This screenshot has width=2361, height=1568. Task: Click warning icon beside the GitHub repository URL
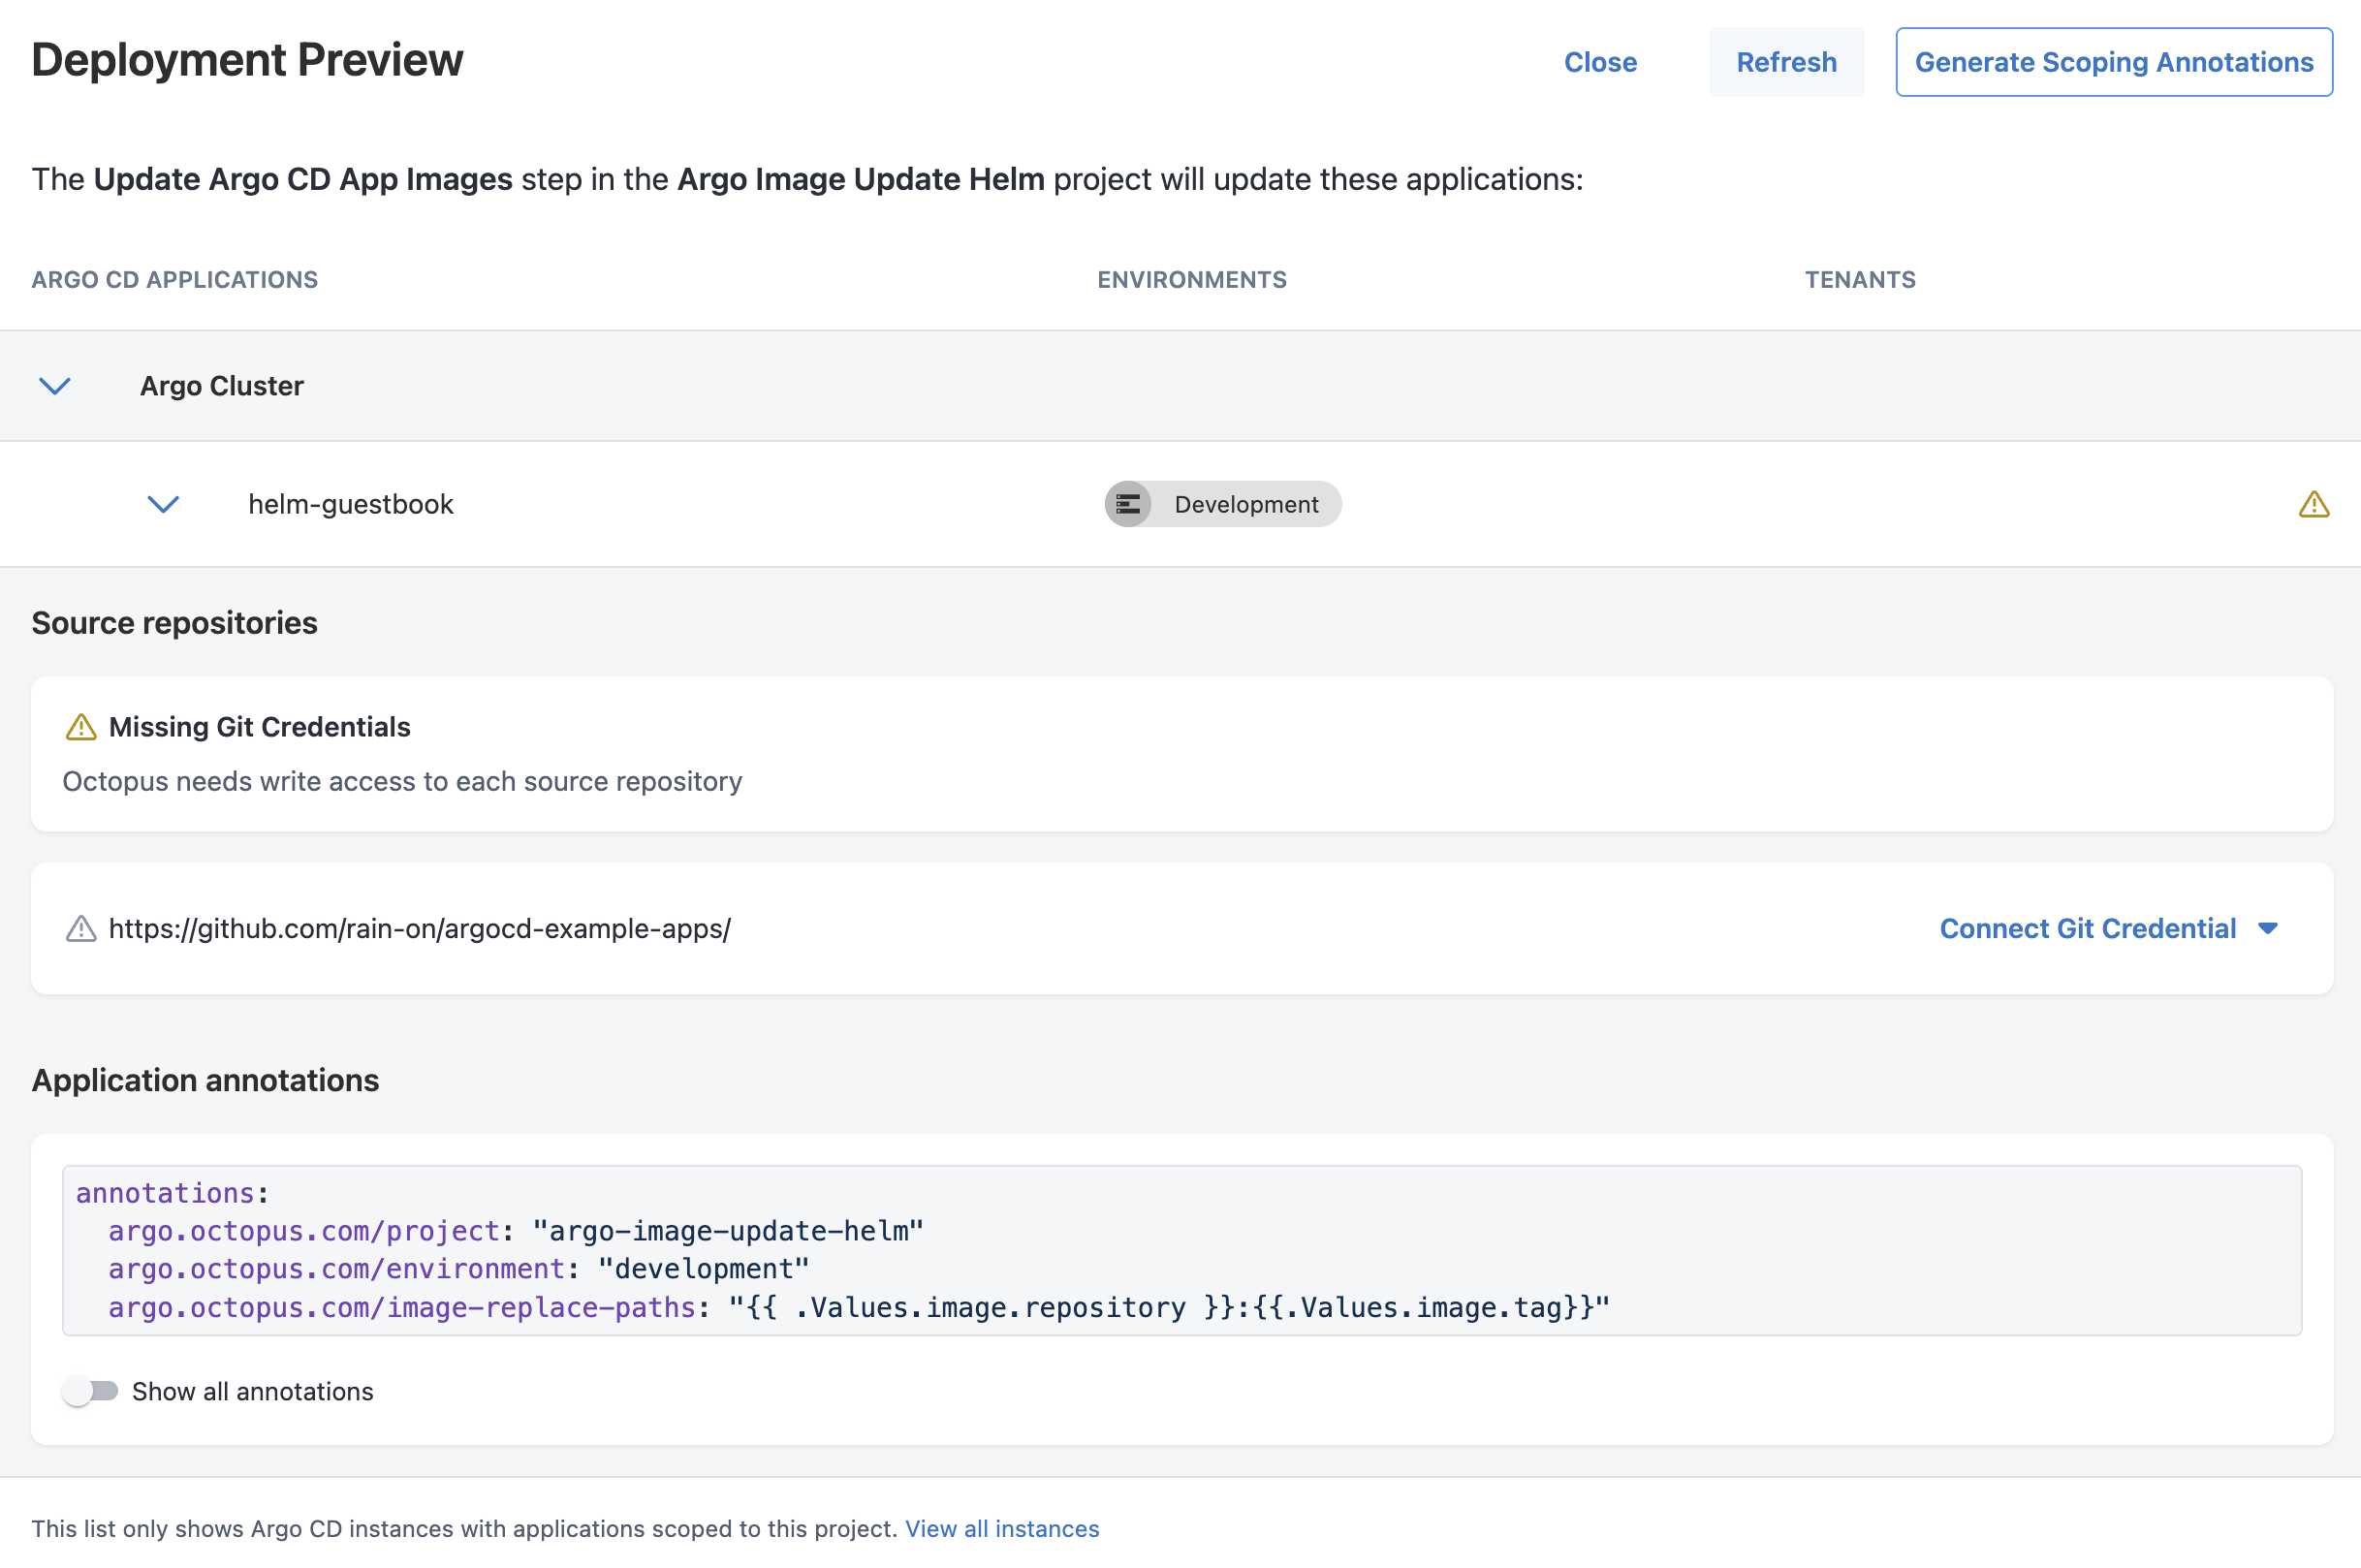click(81, 929)
